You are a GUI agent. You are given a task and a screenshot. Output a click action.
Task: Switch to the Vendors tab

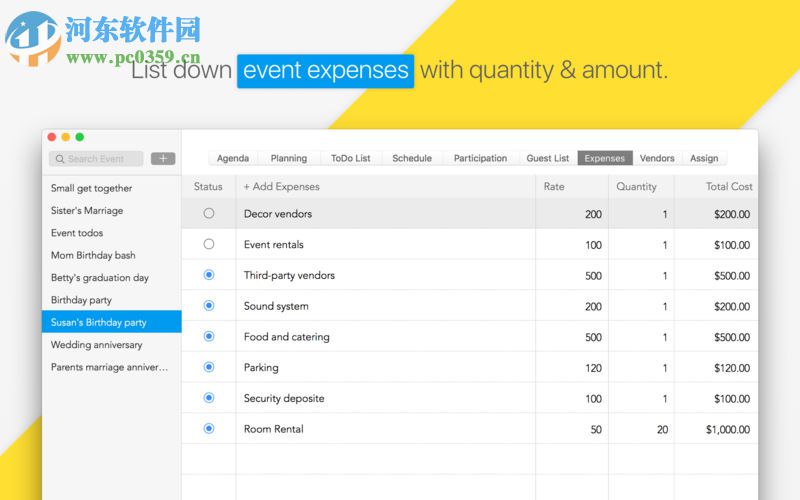(657, 158)
